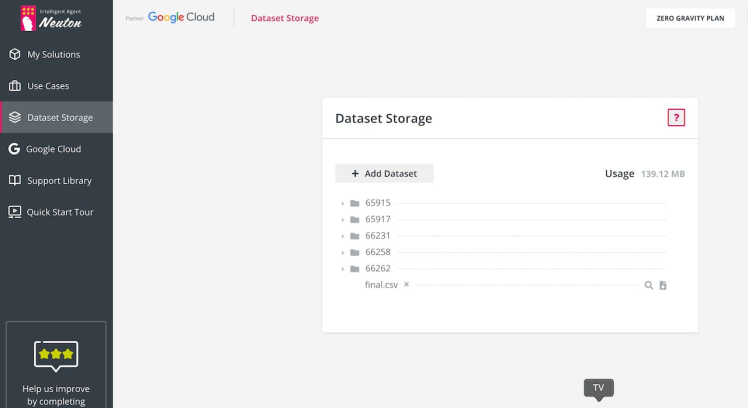The image size is (748, 408).
Task: Open the question mark help icon
Action: pos(677,118)
